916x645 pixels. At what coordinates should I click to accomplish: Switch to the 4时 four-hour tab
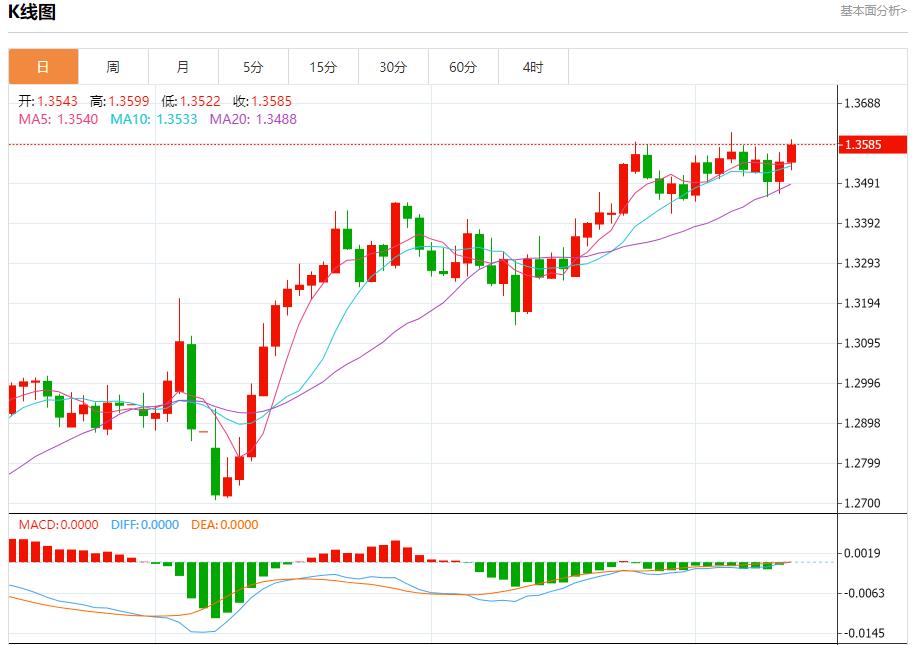pos(533,67)
